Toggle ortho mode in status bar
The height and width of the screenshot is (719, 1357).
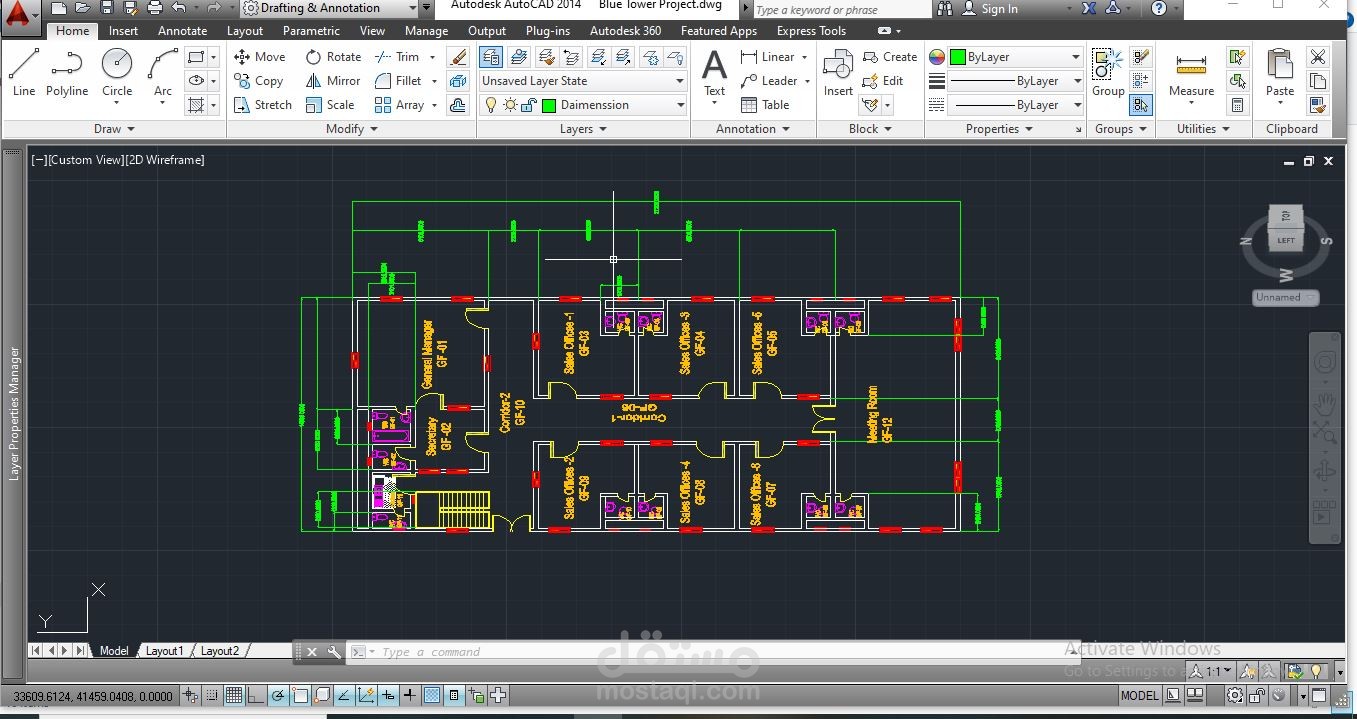[x=256, y=696]
